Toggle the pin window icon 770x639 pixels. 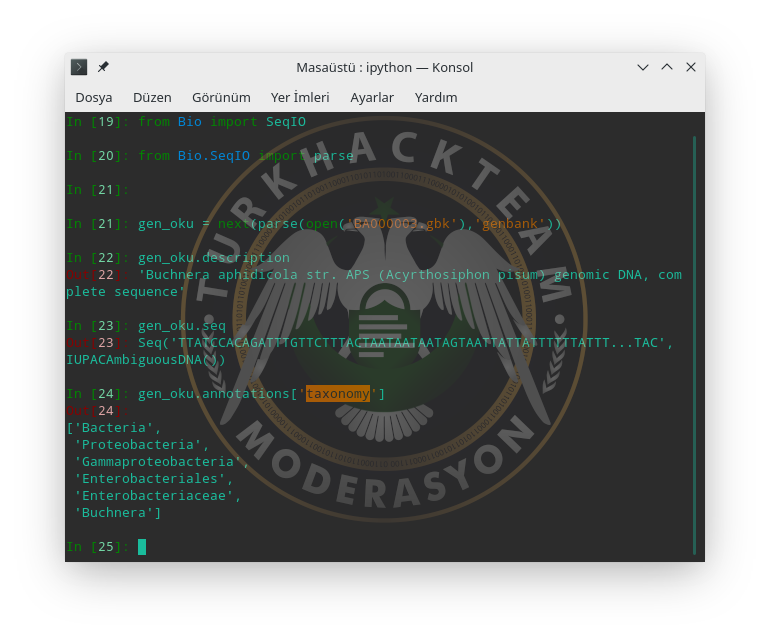click(103, 67)
